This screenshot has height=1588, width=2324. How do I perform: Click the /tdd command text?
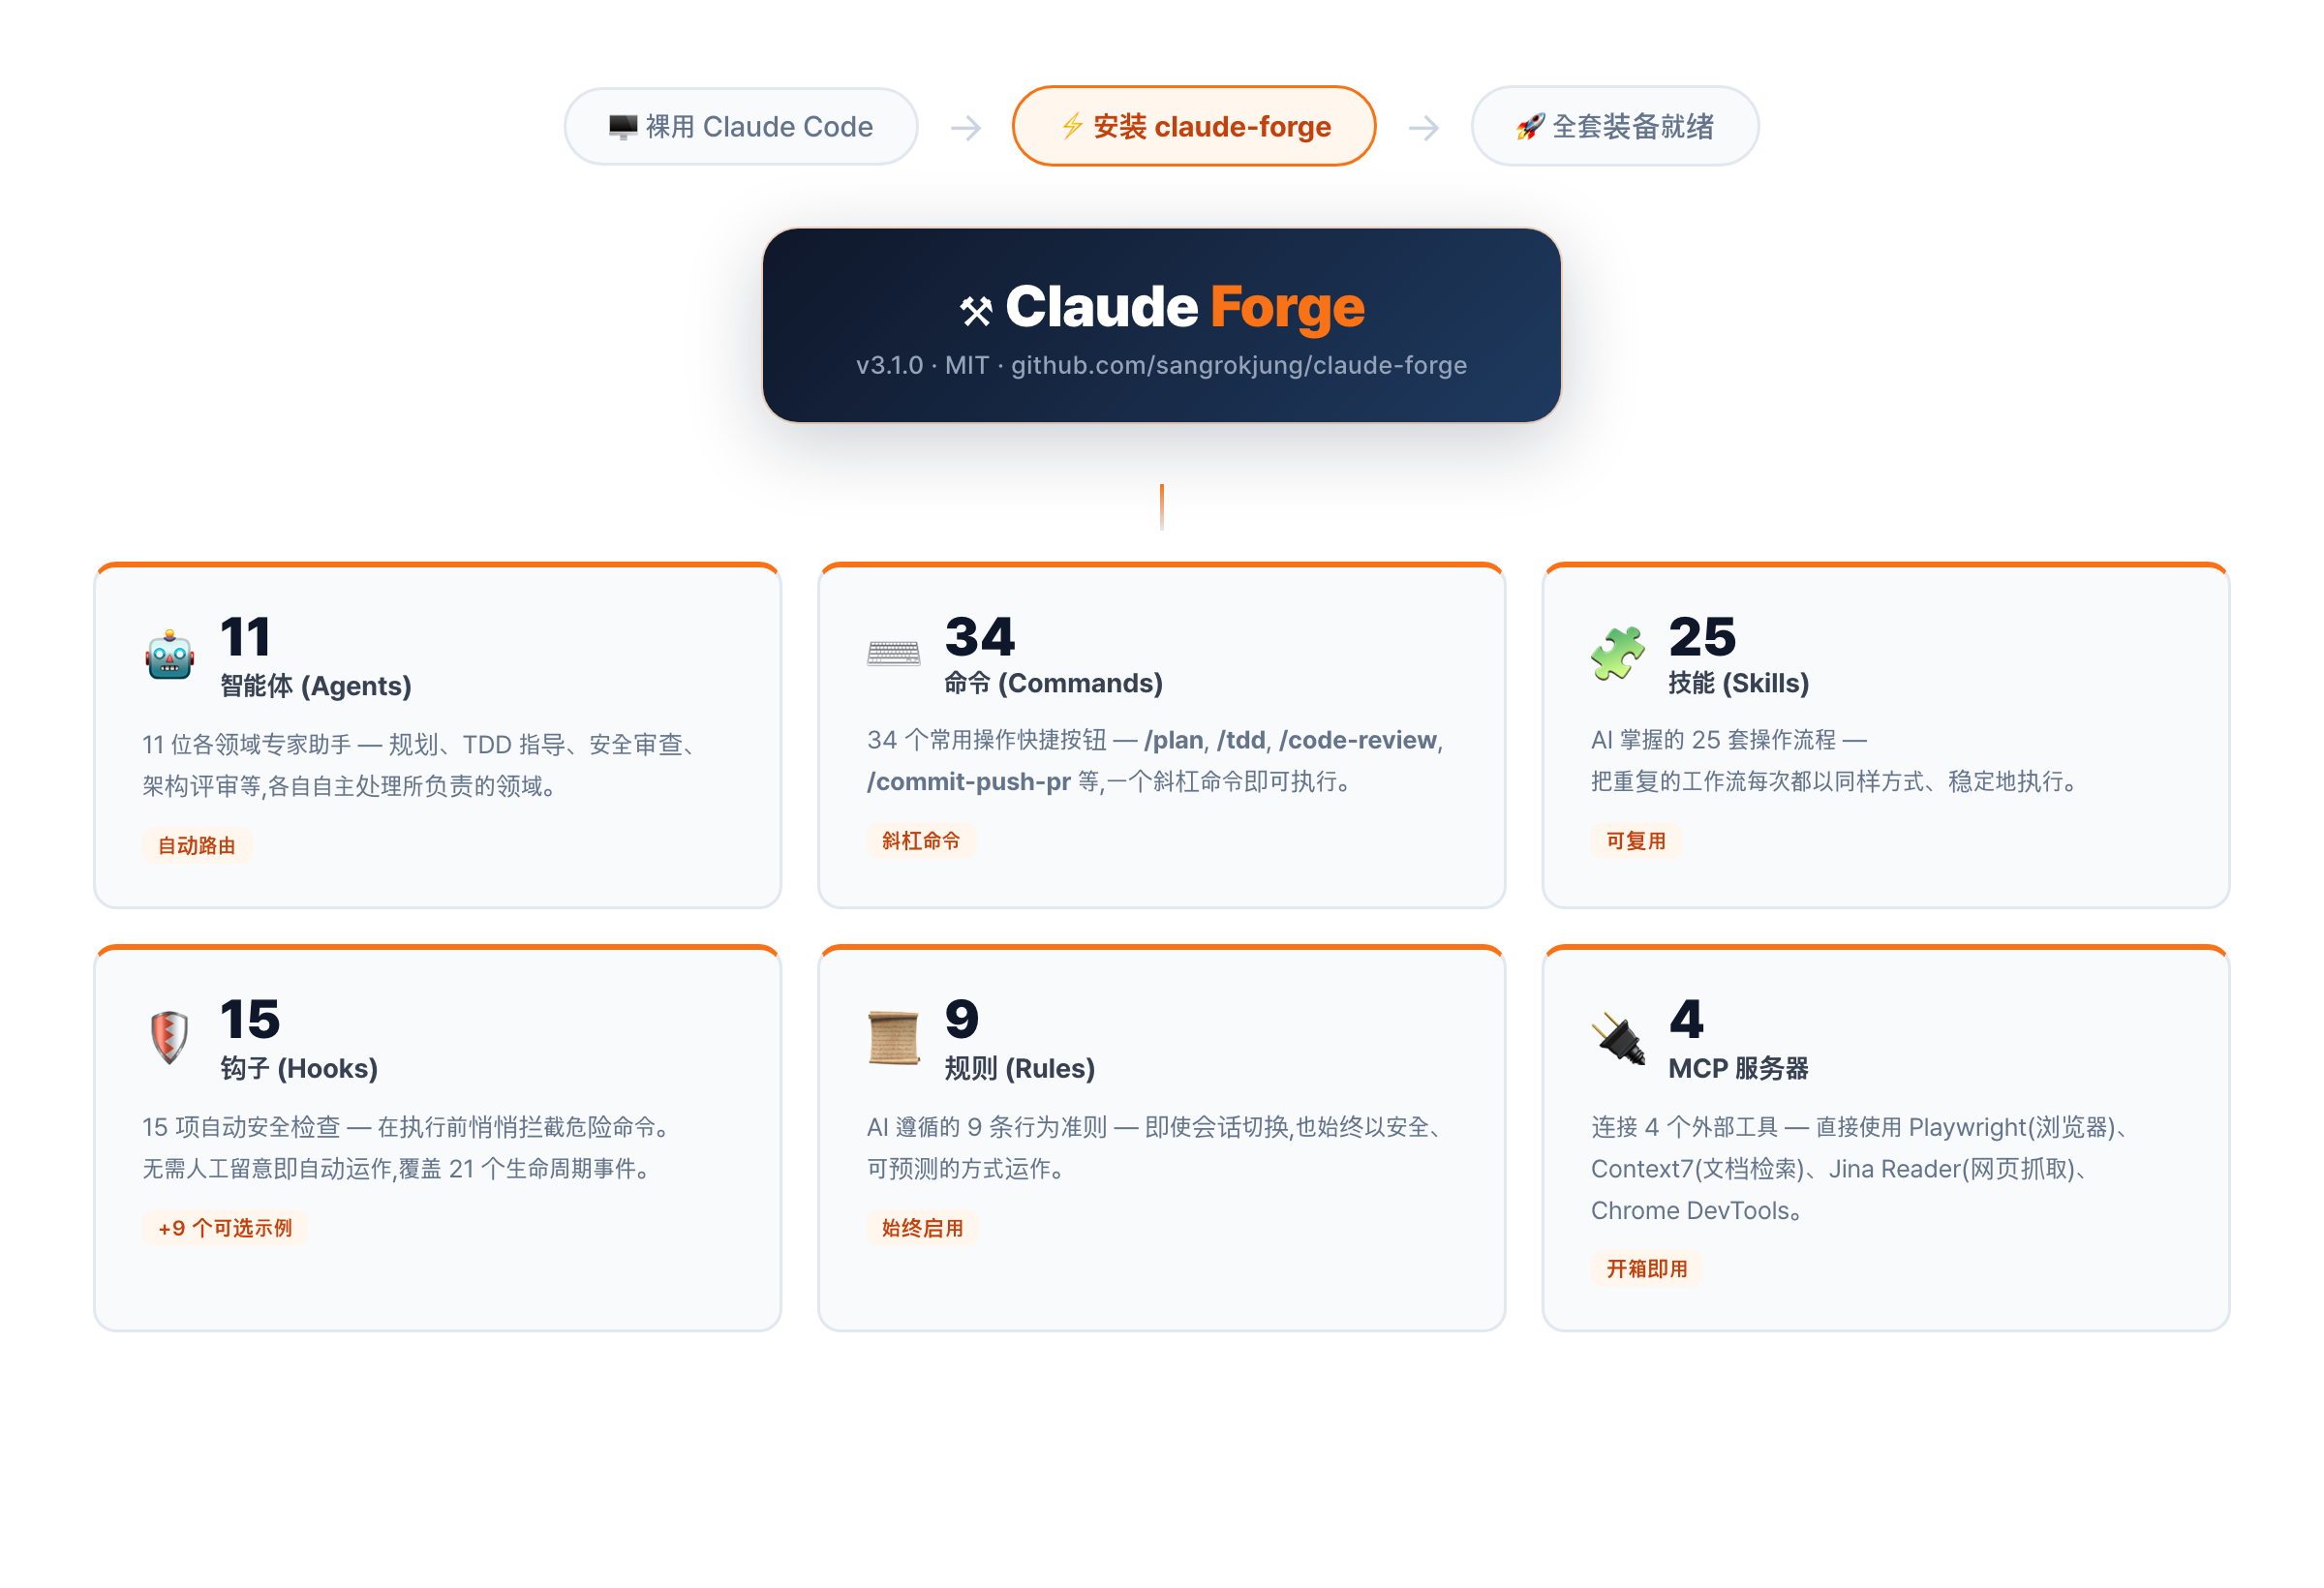(x=1241, y=740)
